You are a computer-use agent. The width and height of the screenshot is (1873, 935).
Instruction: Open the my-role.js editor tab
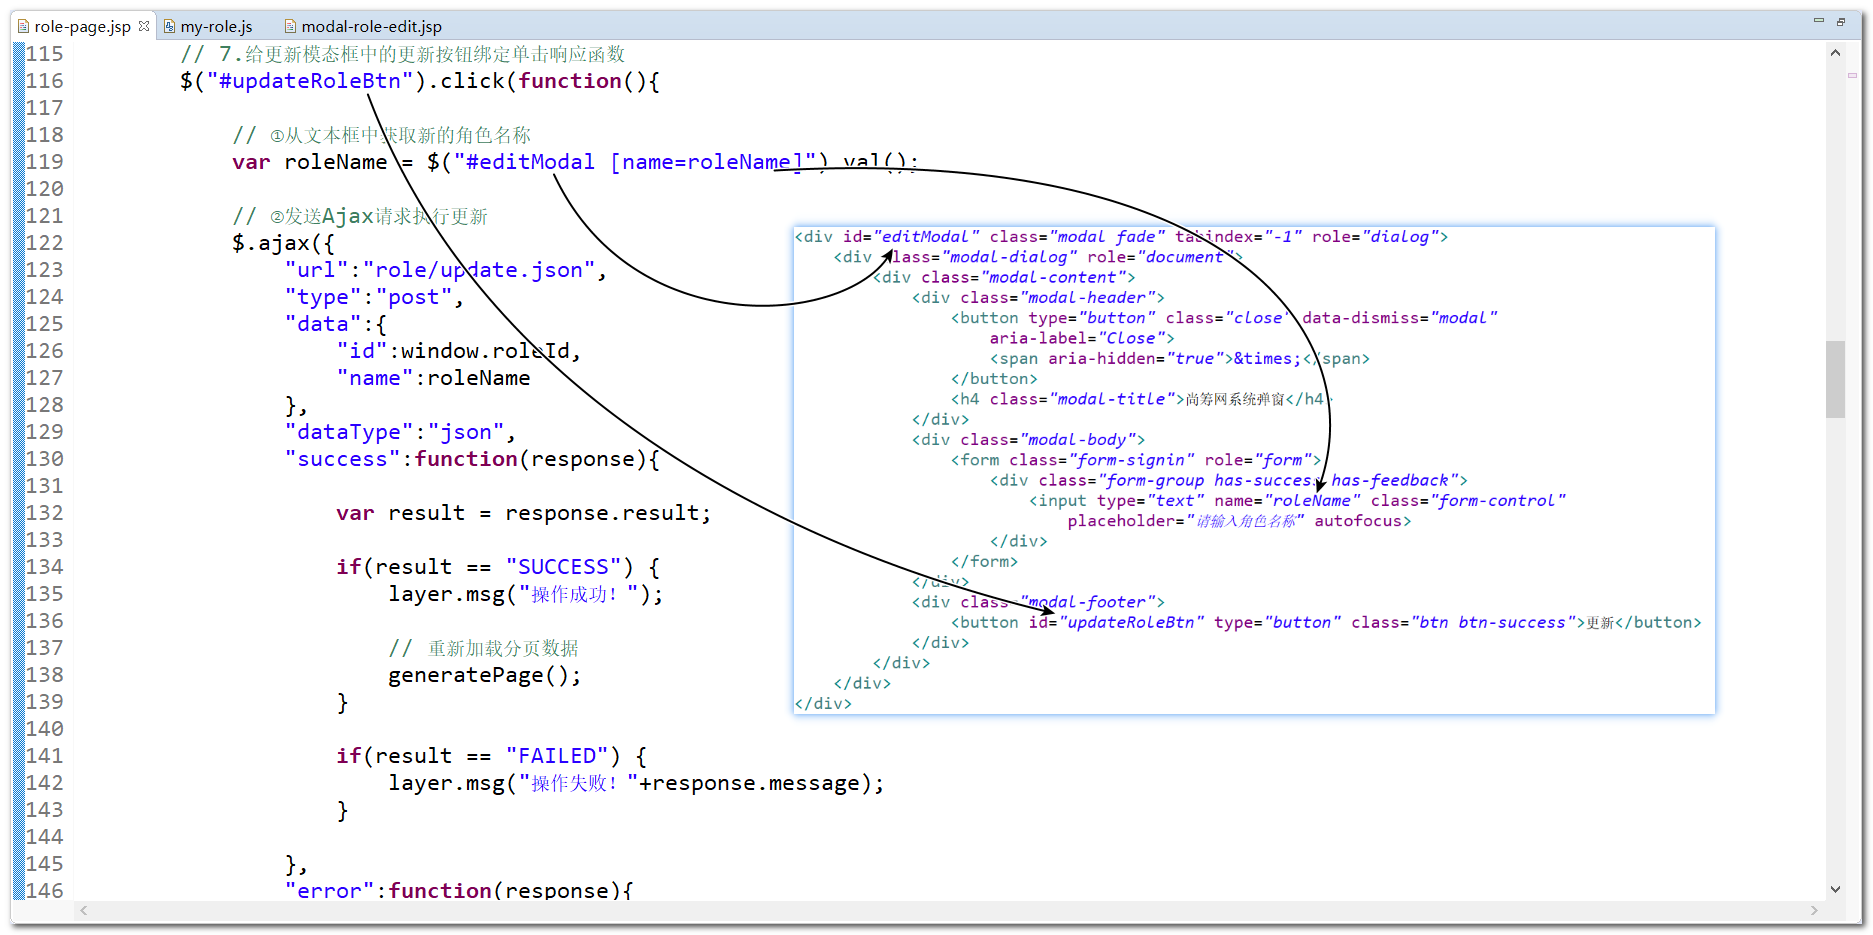point(208,27)
